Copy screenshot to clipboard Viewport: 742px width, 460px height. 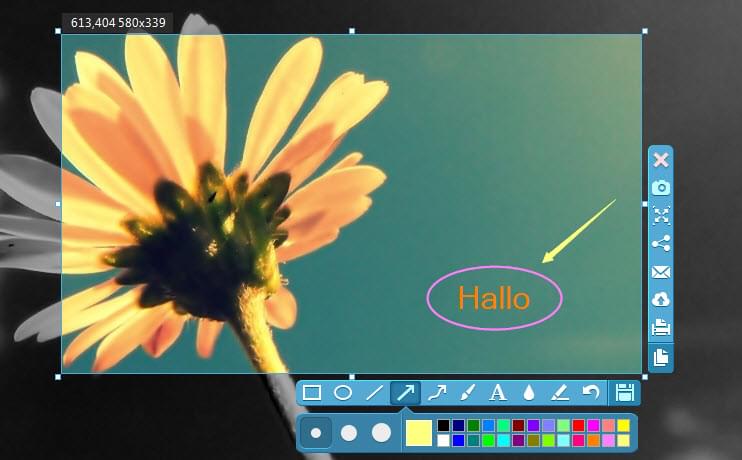point(660,357)
